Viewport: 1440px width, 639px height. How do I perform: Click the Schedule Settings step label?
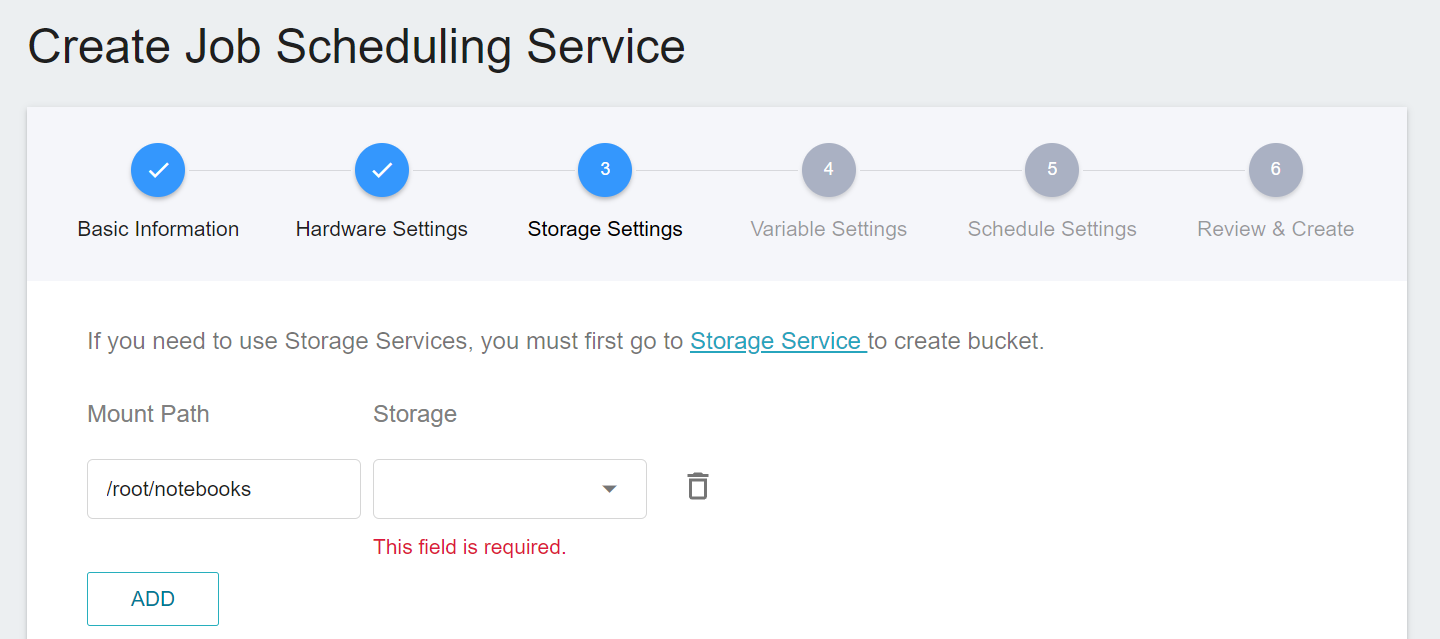[1052, 229]
